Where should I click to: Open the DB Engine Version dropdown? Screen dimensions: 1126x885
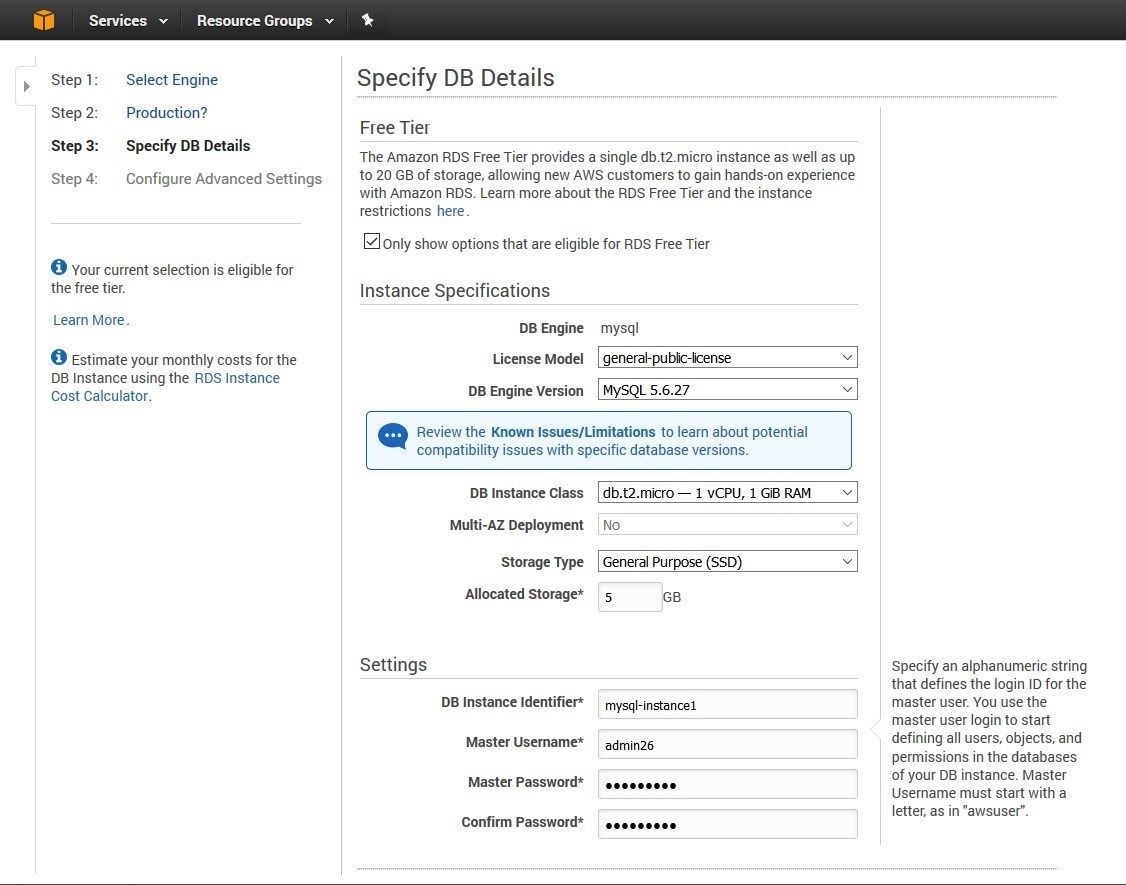pyautogui.click(x=727, y=389)
